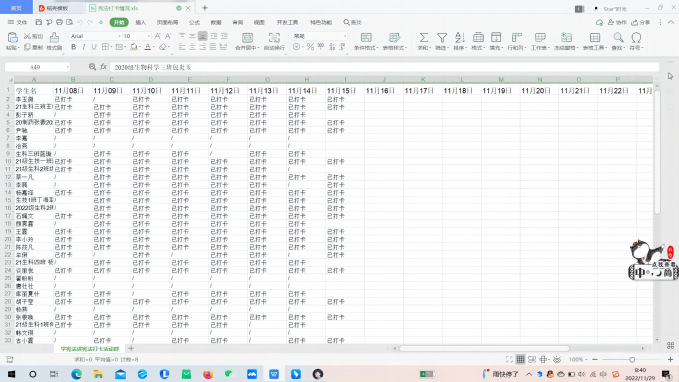Click the Rows and Columns icon
The height and width of the screenshot is (382, 679).
click(516, 38)
